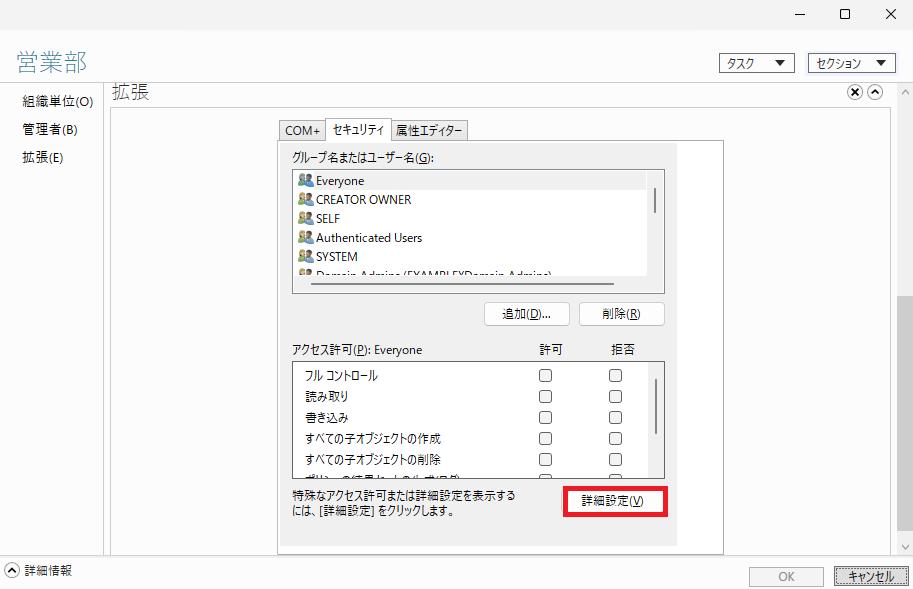The image size is (913, 589).
Task: Open the タスク dropdown
Action: click(756, 63)
